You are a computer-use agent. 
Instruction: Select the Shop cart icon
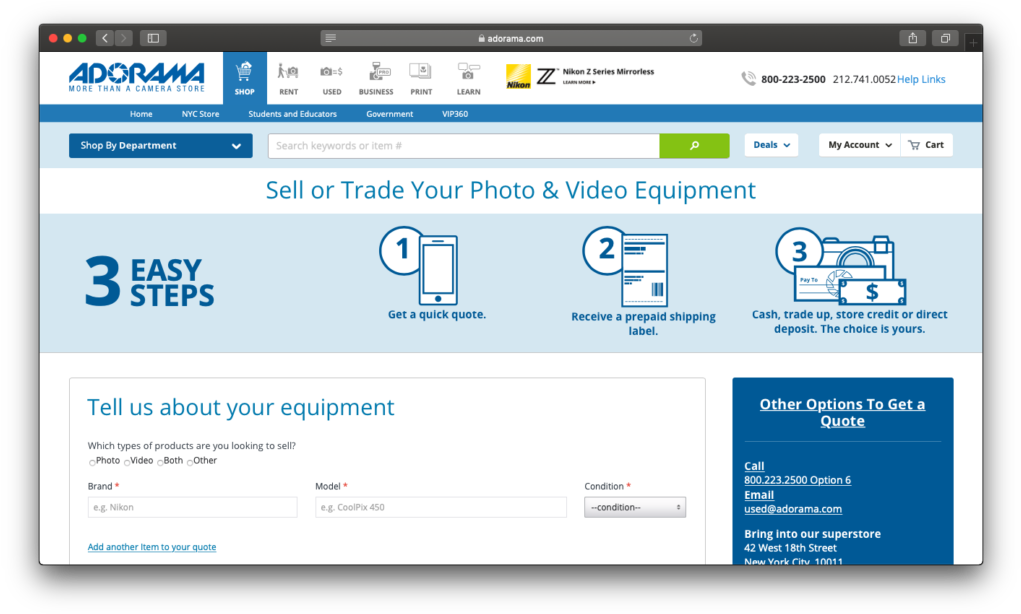[244, 72]
